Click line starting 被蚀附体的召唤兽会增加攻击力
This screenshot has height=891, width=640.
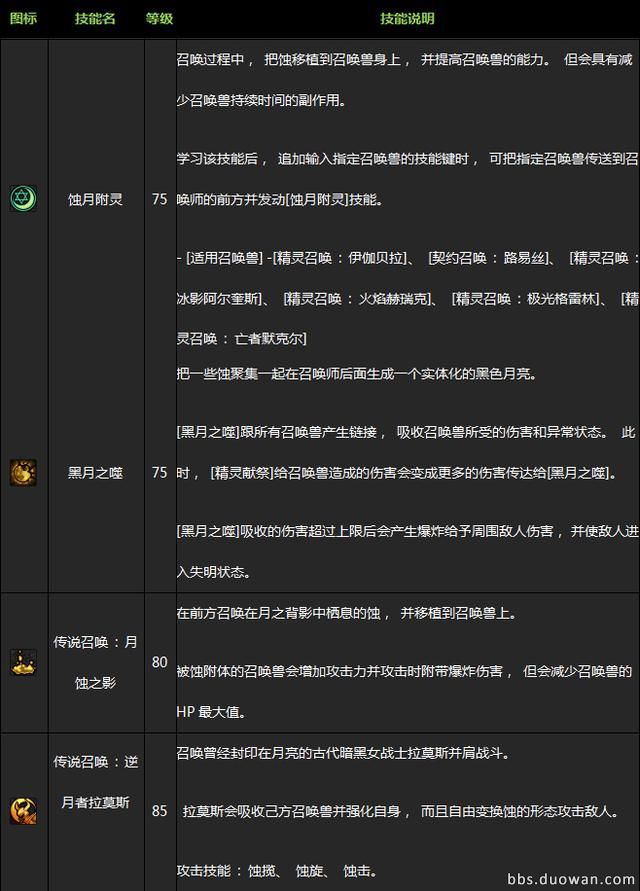405,672
